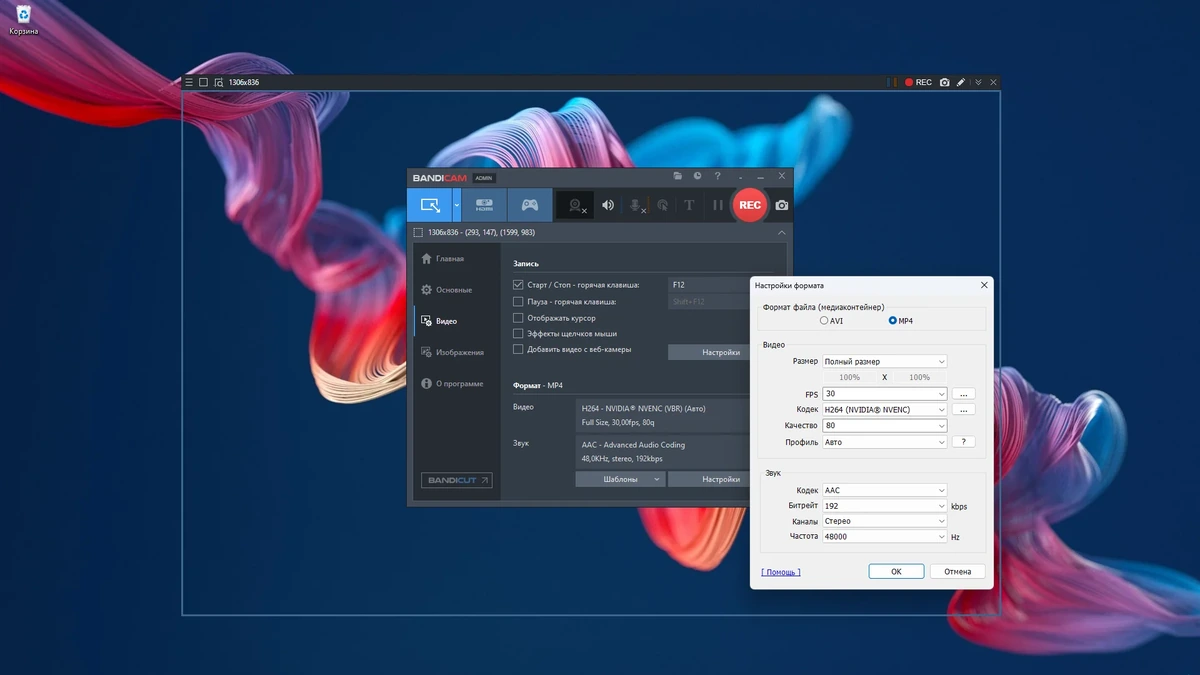Start recording with the big REC button
This screenshot has width=1200, height=675.
click(750, 205)
